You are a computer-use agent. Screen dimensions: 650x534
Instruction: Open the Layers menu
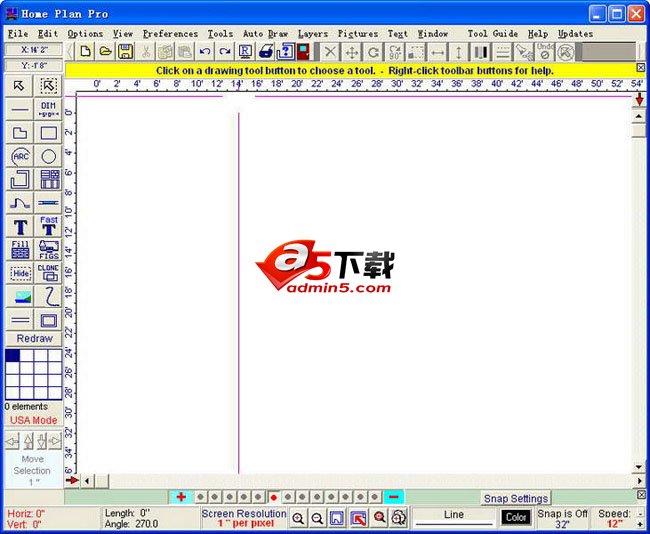(313, 34)
